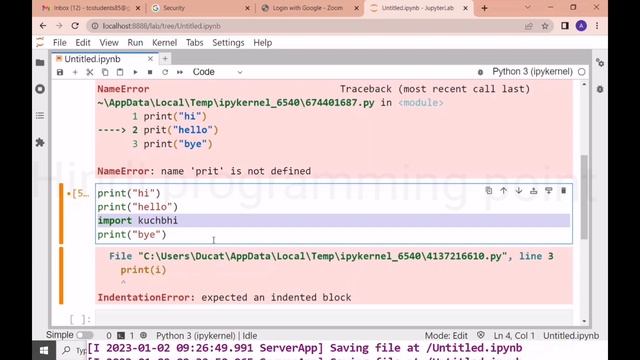Screen dimensions: 640x360
Task: Move the cell up
Action: 504,191
